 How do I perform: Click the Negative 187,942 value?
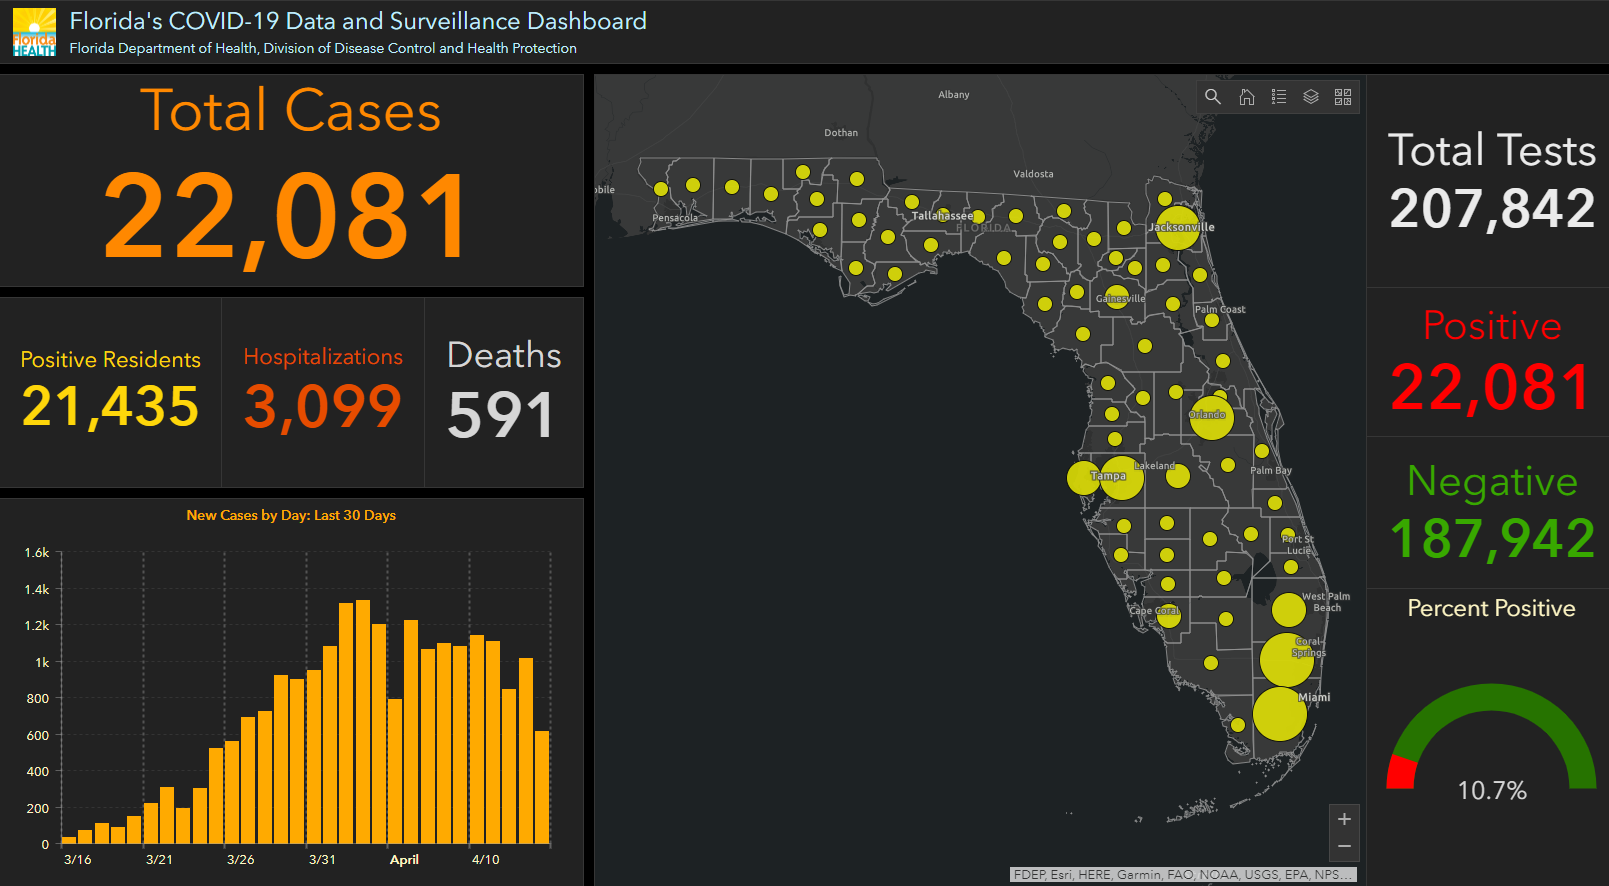tap(1492, 539)
